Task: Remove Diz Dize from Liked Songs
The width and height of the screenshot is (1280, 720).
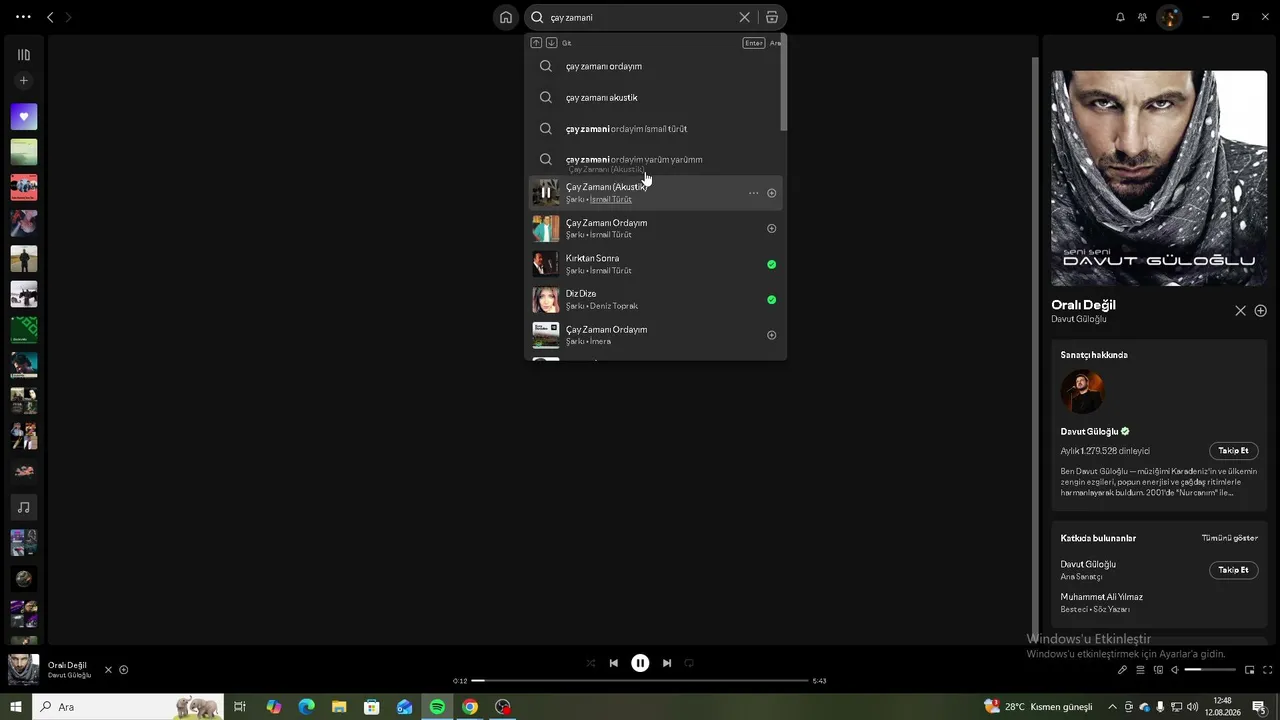Action: [x=771, y=299]
